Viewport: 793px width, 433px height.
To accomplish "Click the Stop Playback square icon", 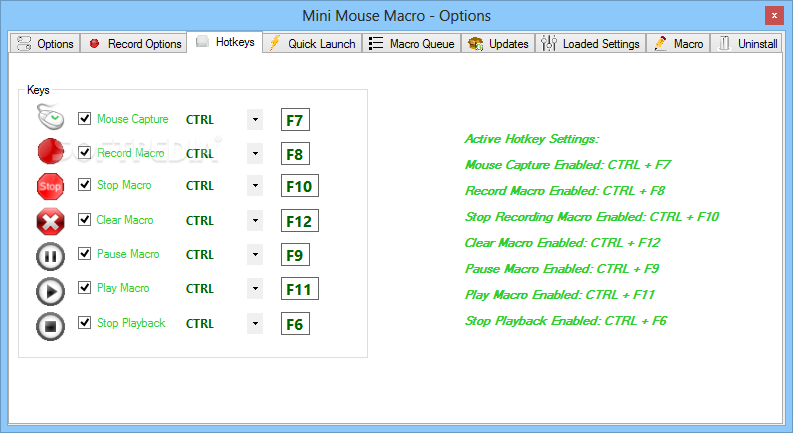I will (51, 326).
